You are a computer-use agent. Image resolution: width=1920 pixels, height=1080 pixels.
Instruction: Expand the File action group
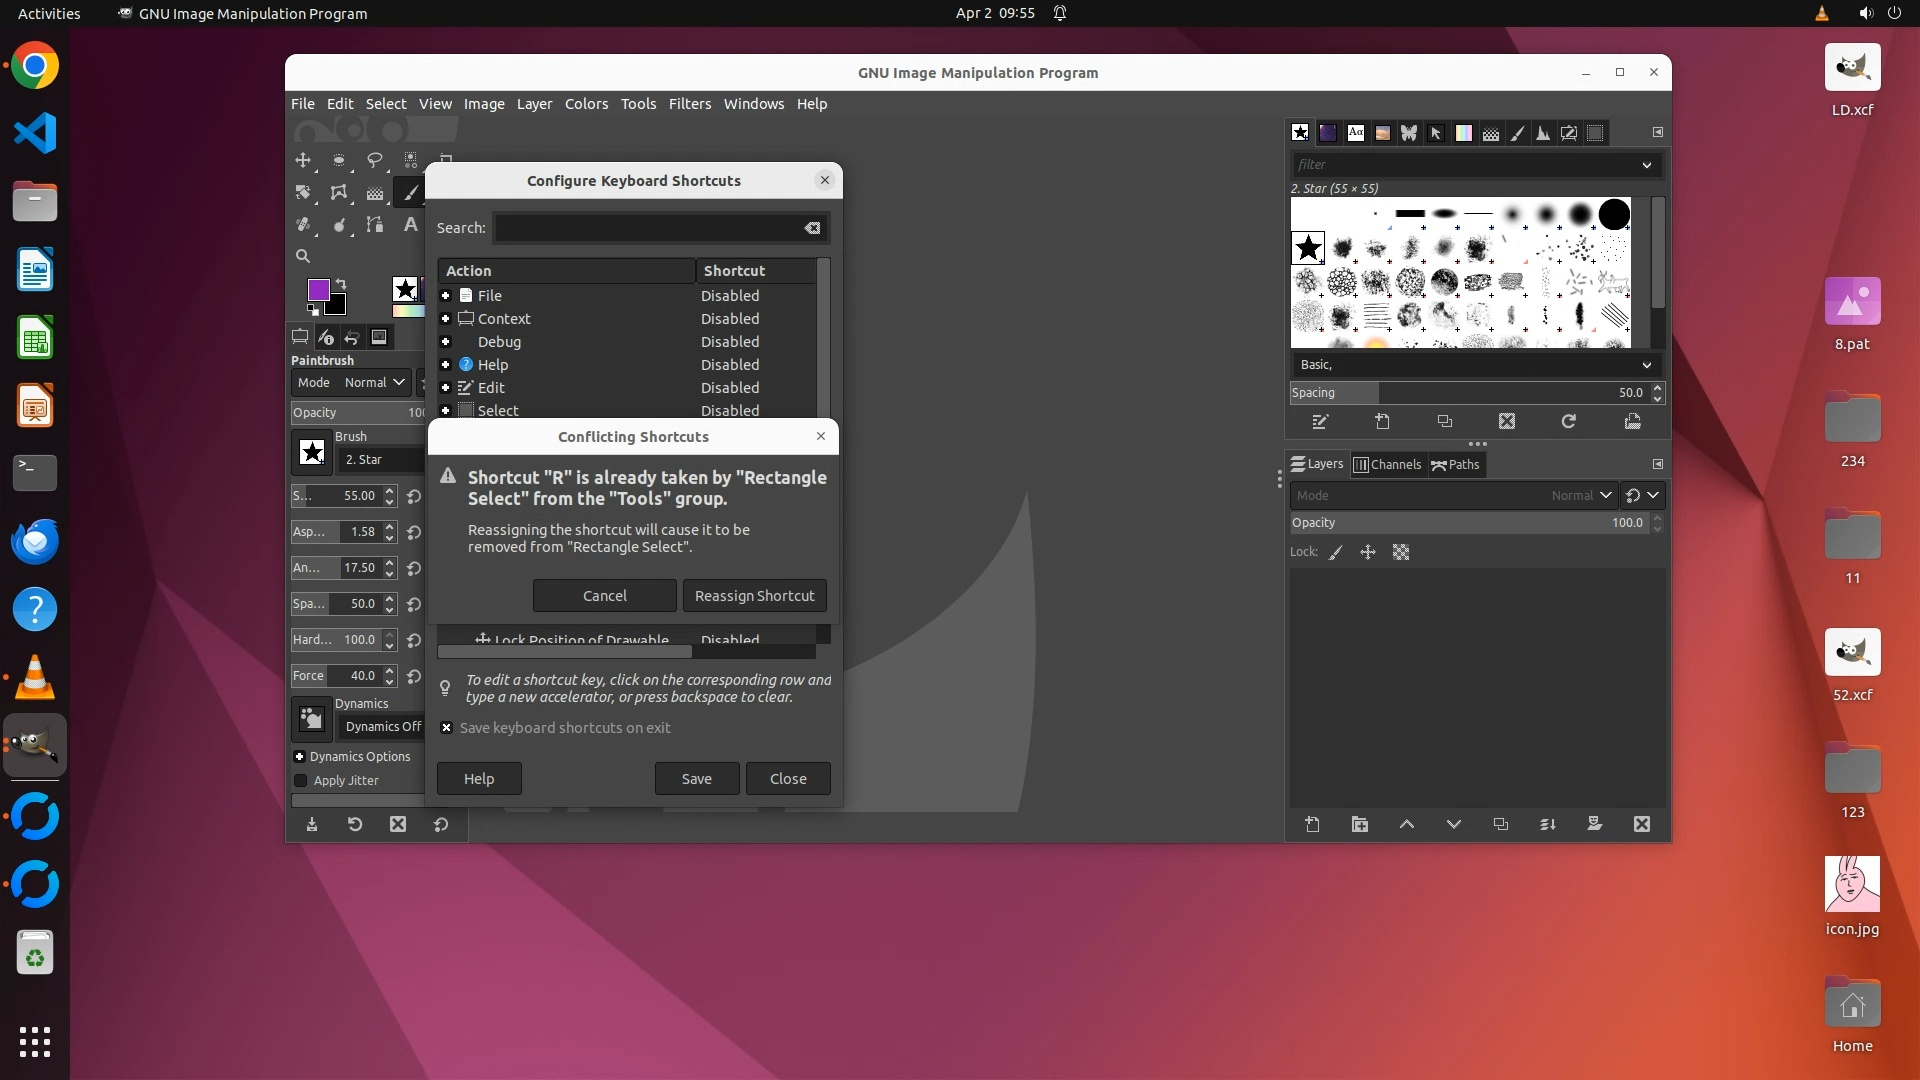click(446, 296)
